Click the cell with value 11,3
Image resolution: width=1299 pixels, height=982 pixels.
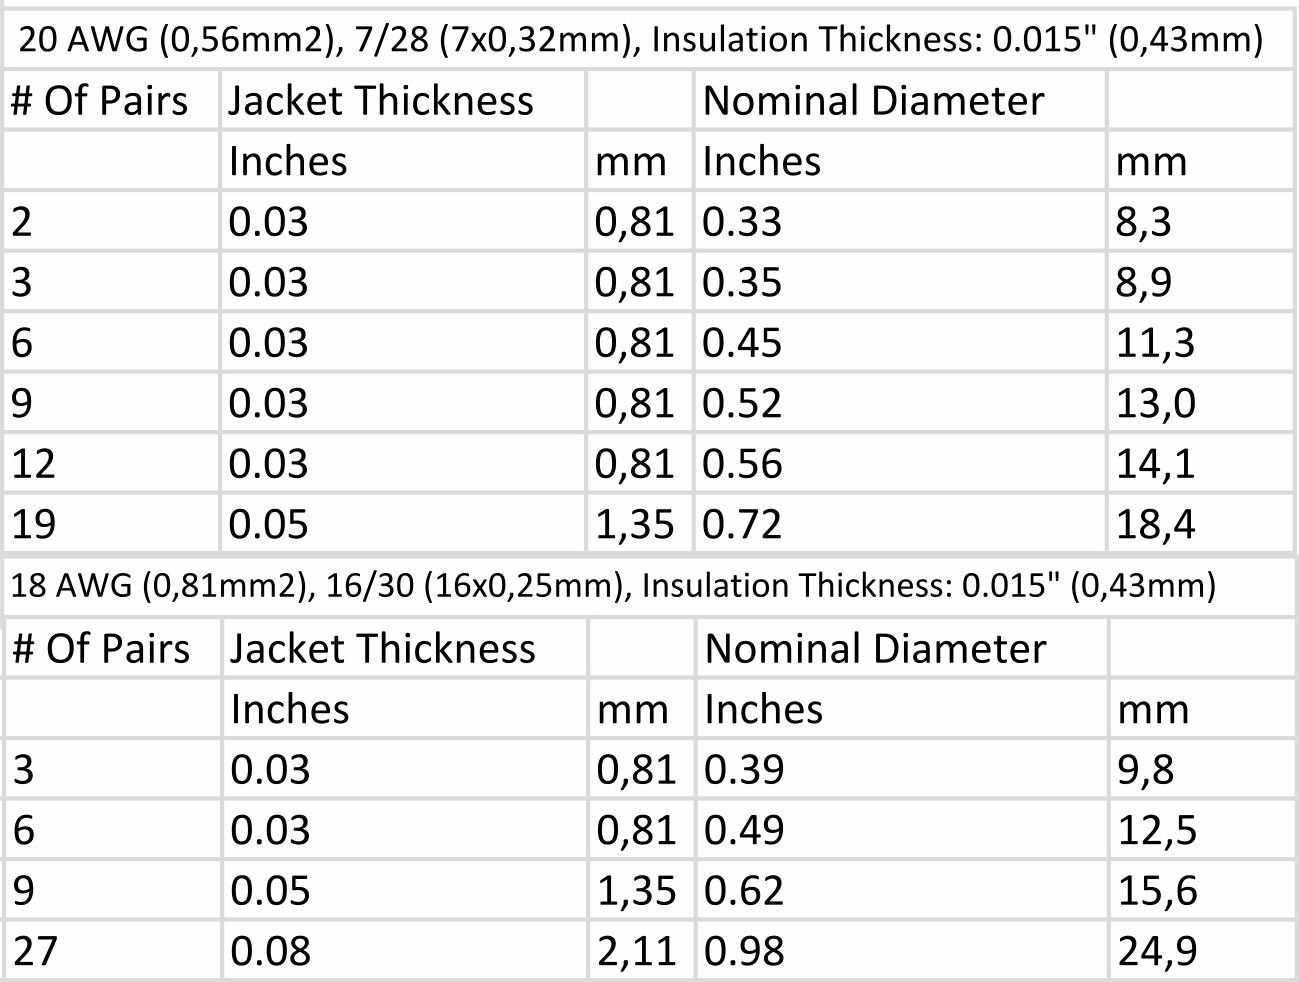1202,342
